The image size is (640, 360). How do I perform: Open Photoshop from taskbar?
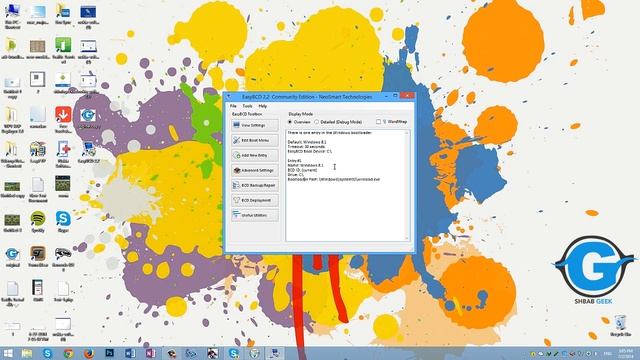pos(109,353)
